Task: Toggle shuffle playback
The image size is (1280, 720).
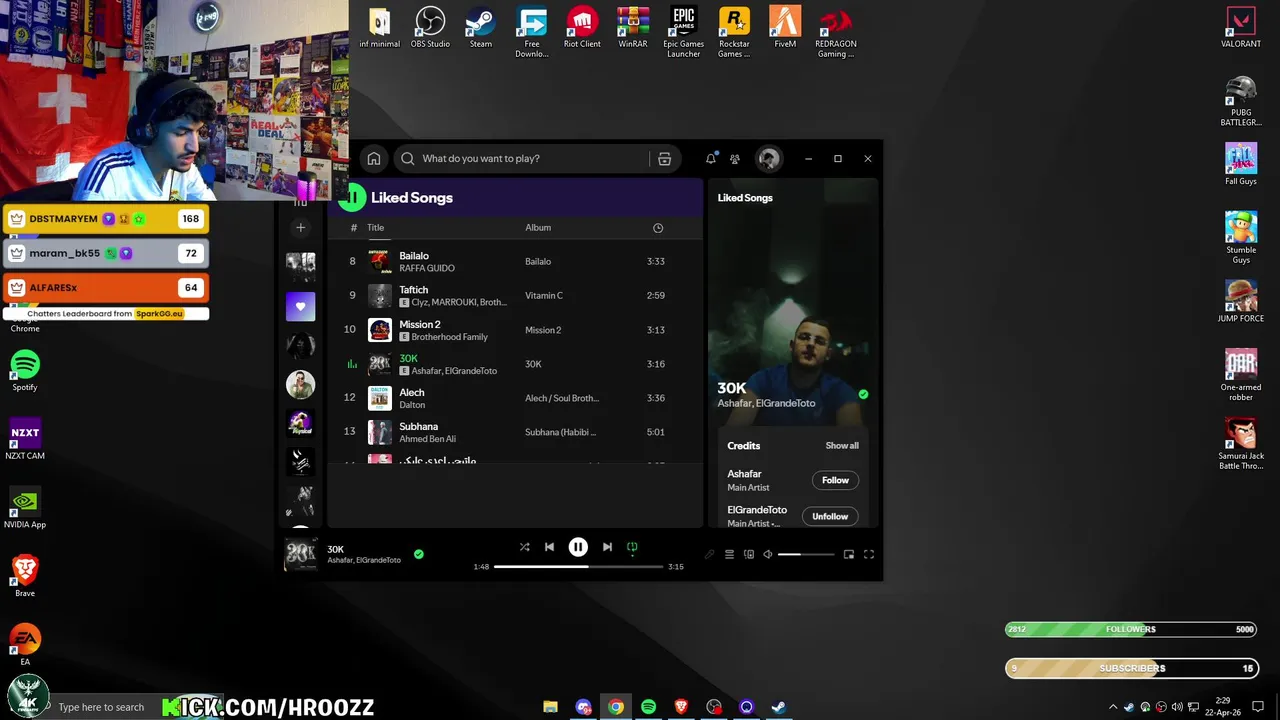Action: [524, 547]
